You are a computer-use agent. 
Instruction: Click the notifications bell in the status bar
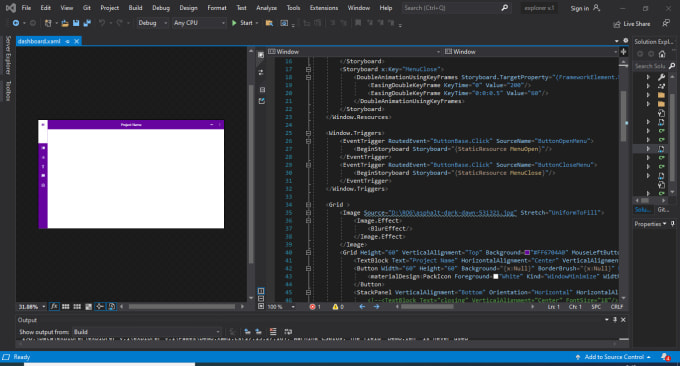point(665,357)
